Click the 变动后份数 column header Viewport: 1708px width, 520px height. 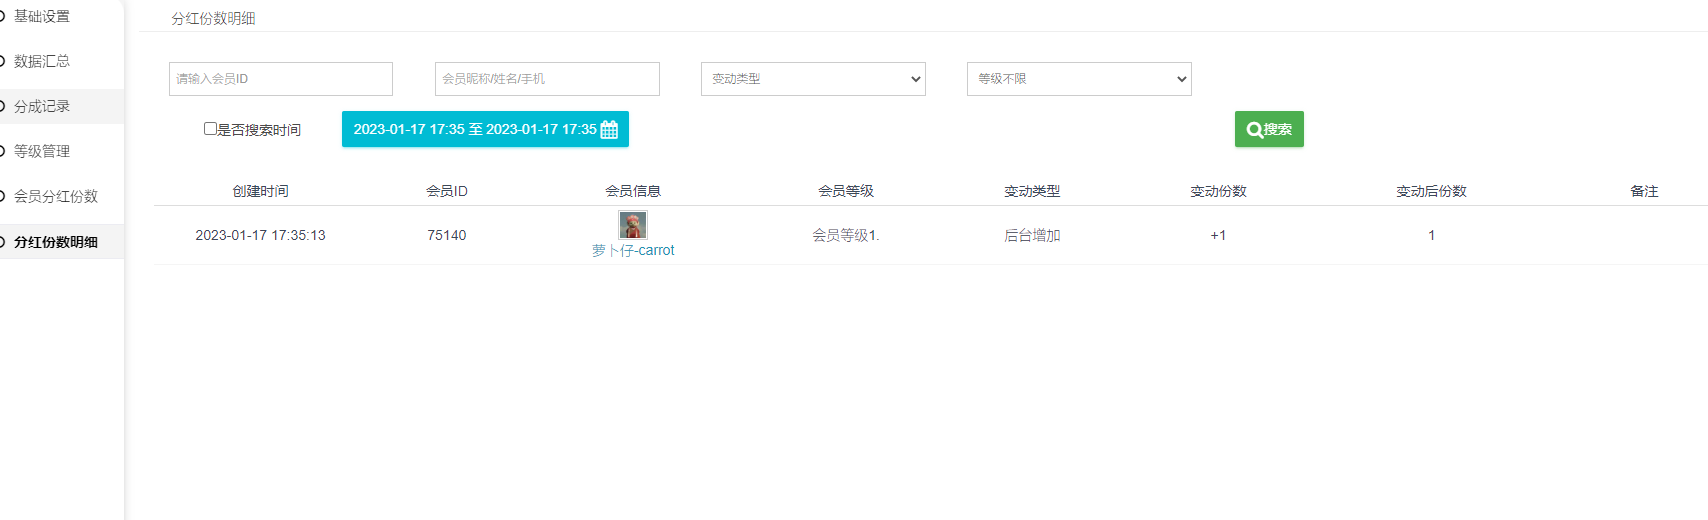pyautogui.click(x=1431, y=191)
